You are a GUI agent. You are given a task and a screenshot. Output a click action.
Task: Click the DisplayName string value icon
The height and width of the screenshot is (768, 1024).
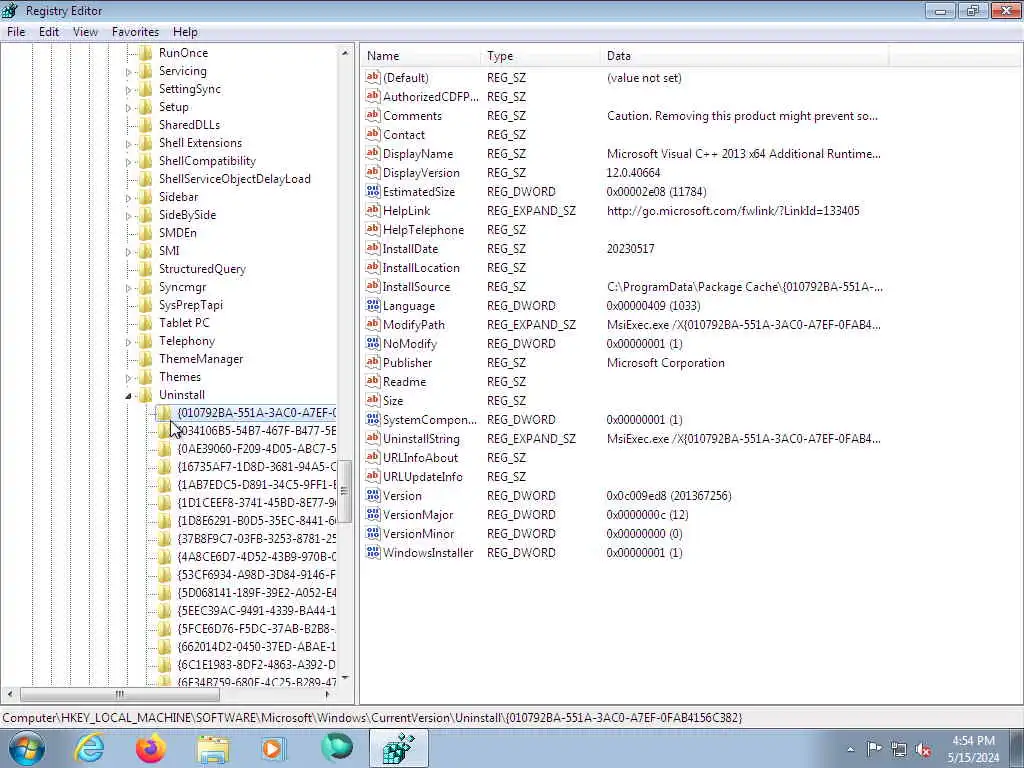373,153
